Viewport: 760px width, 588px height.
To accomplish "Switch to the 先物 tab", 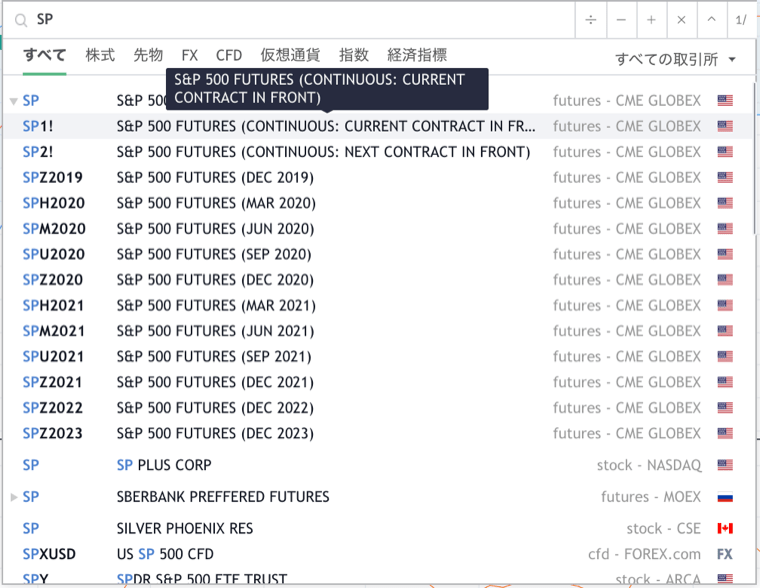I will [148, 55].
